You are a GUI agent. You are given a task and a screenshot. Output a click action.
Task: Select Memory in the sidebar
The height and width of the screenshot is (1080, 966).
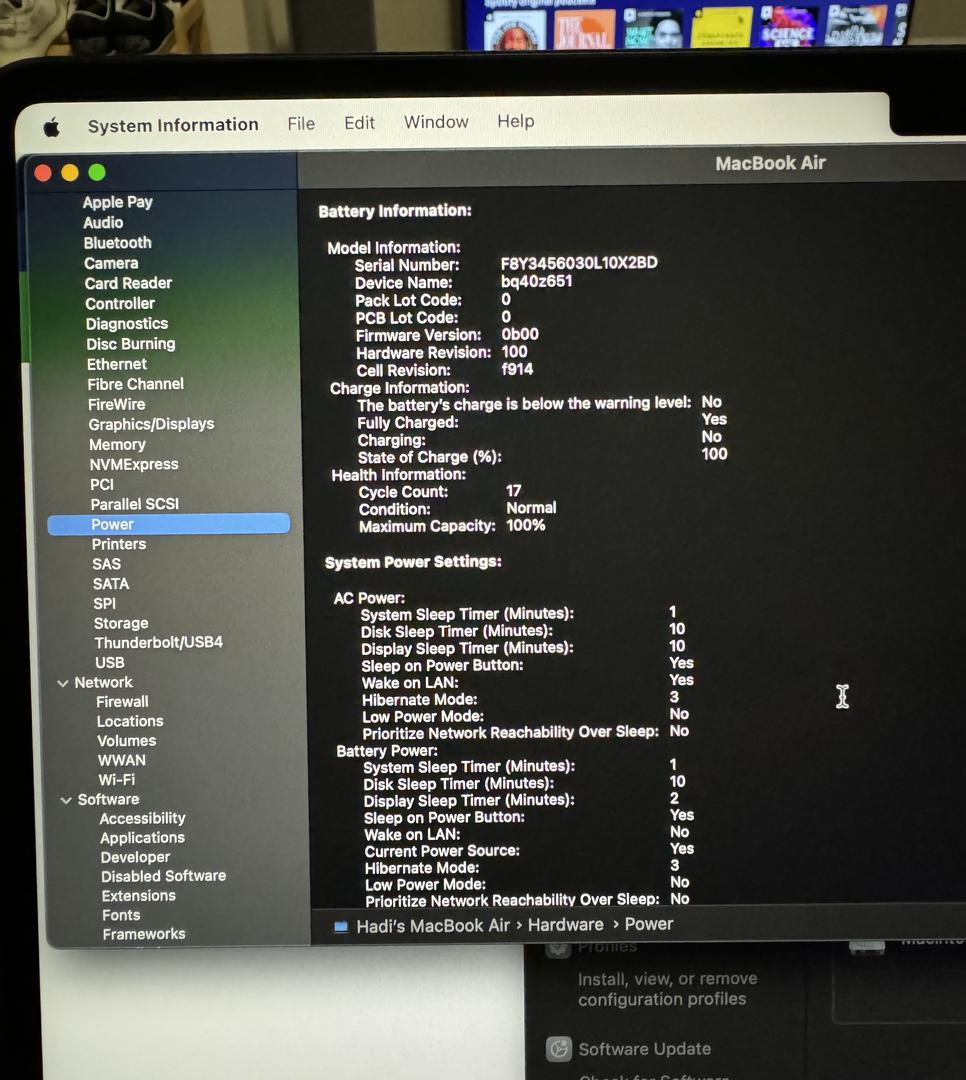tap(117, 445)
